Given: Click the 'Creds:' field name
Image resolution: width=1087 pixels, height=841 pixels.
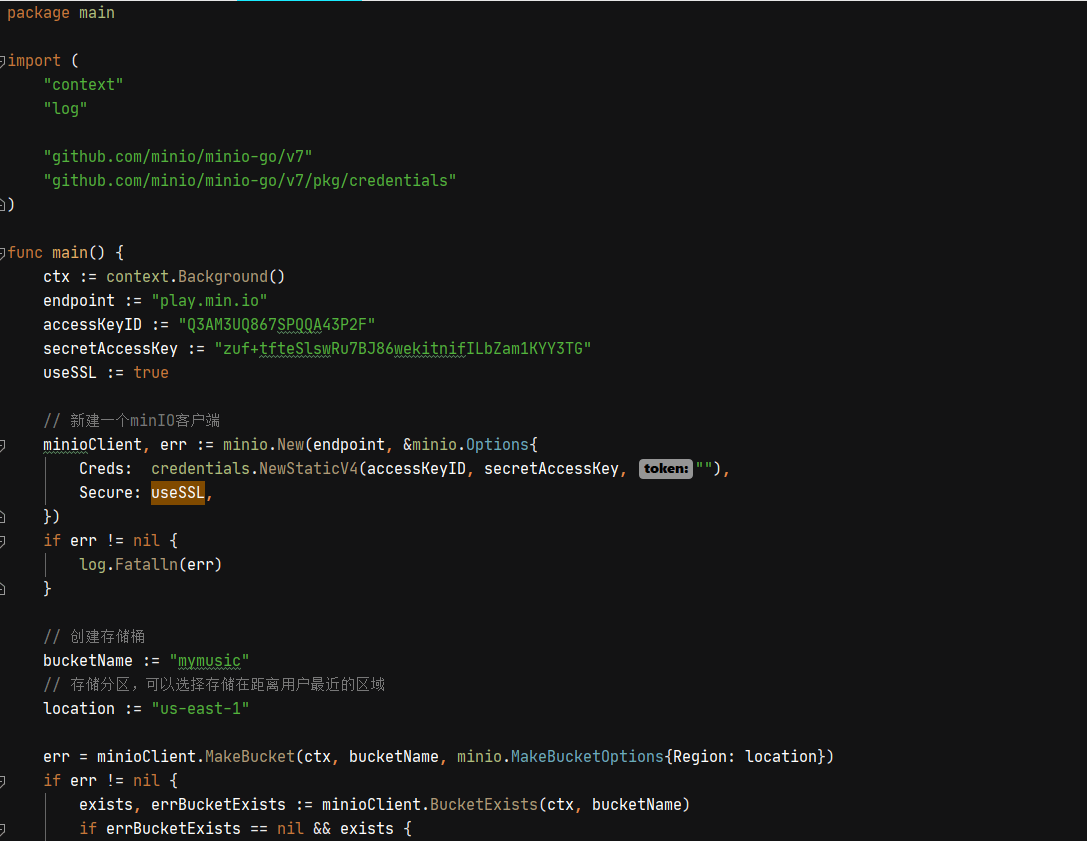Looking at the screenshot, I should [x=106, y=469].
